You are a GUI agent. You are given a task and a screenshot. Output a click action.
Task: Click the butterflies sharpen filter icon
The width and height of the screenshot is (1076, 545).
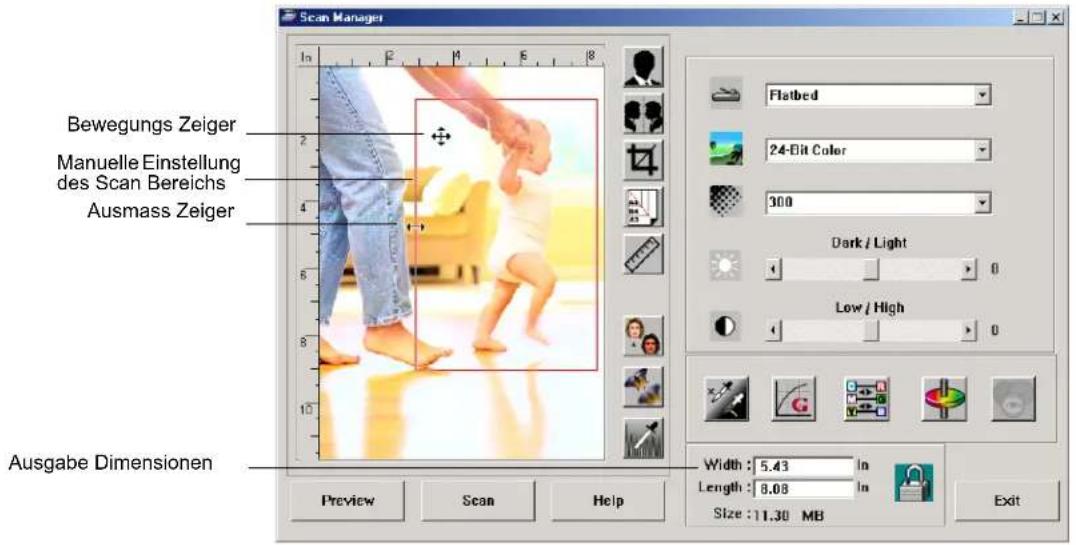[x=643, y=386]
